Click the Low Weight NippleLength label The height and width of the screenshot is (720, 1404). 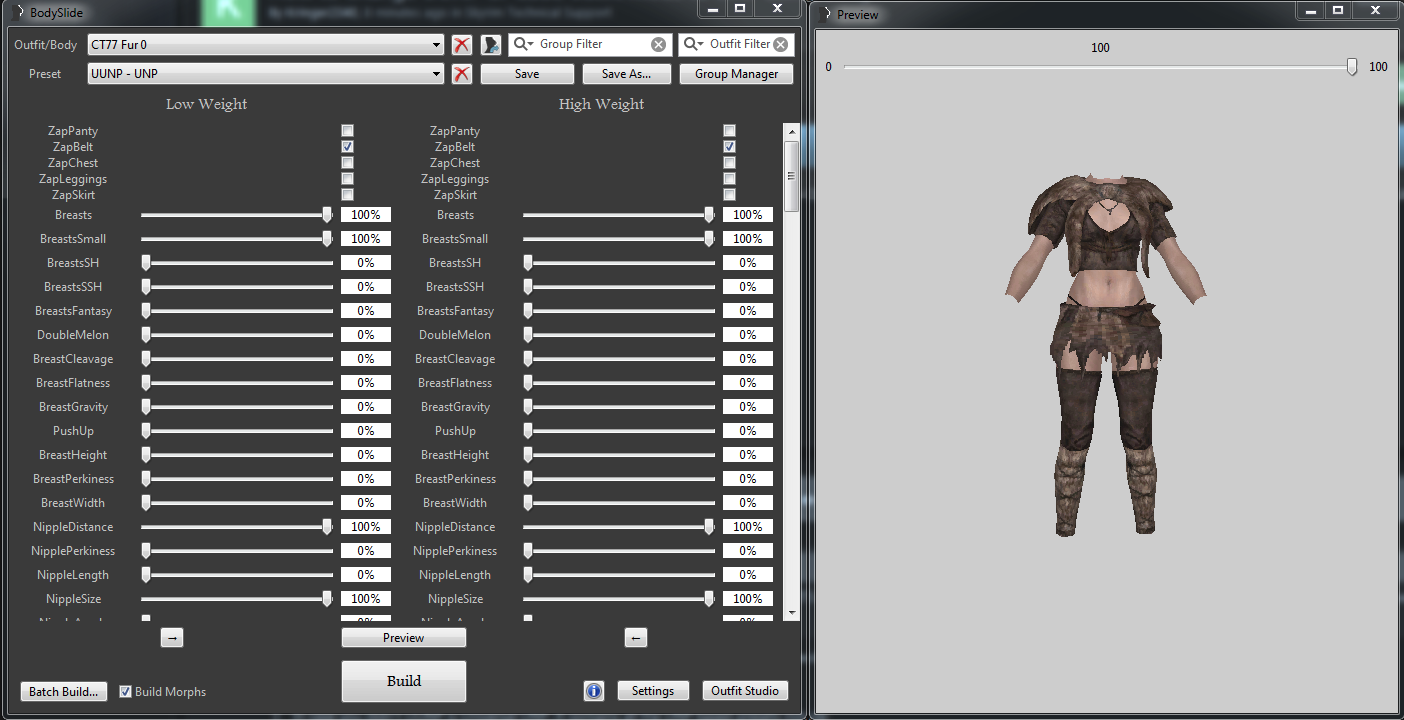(73, 575)
